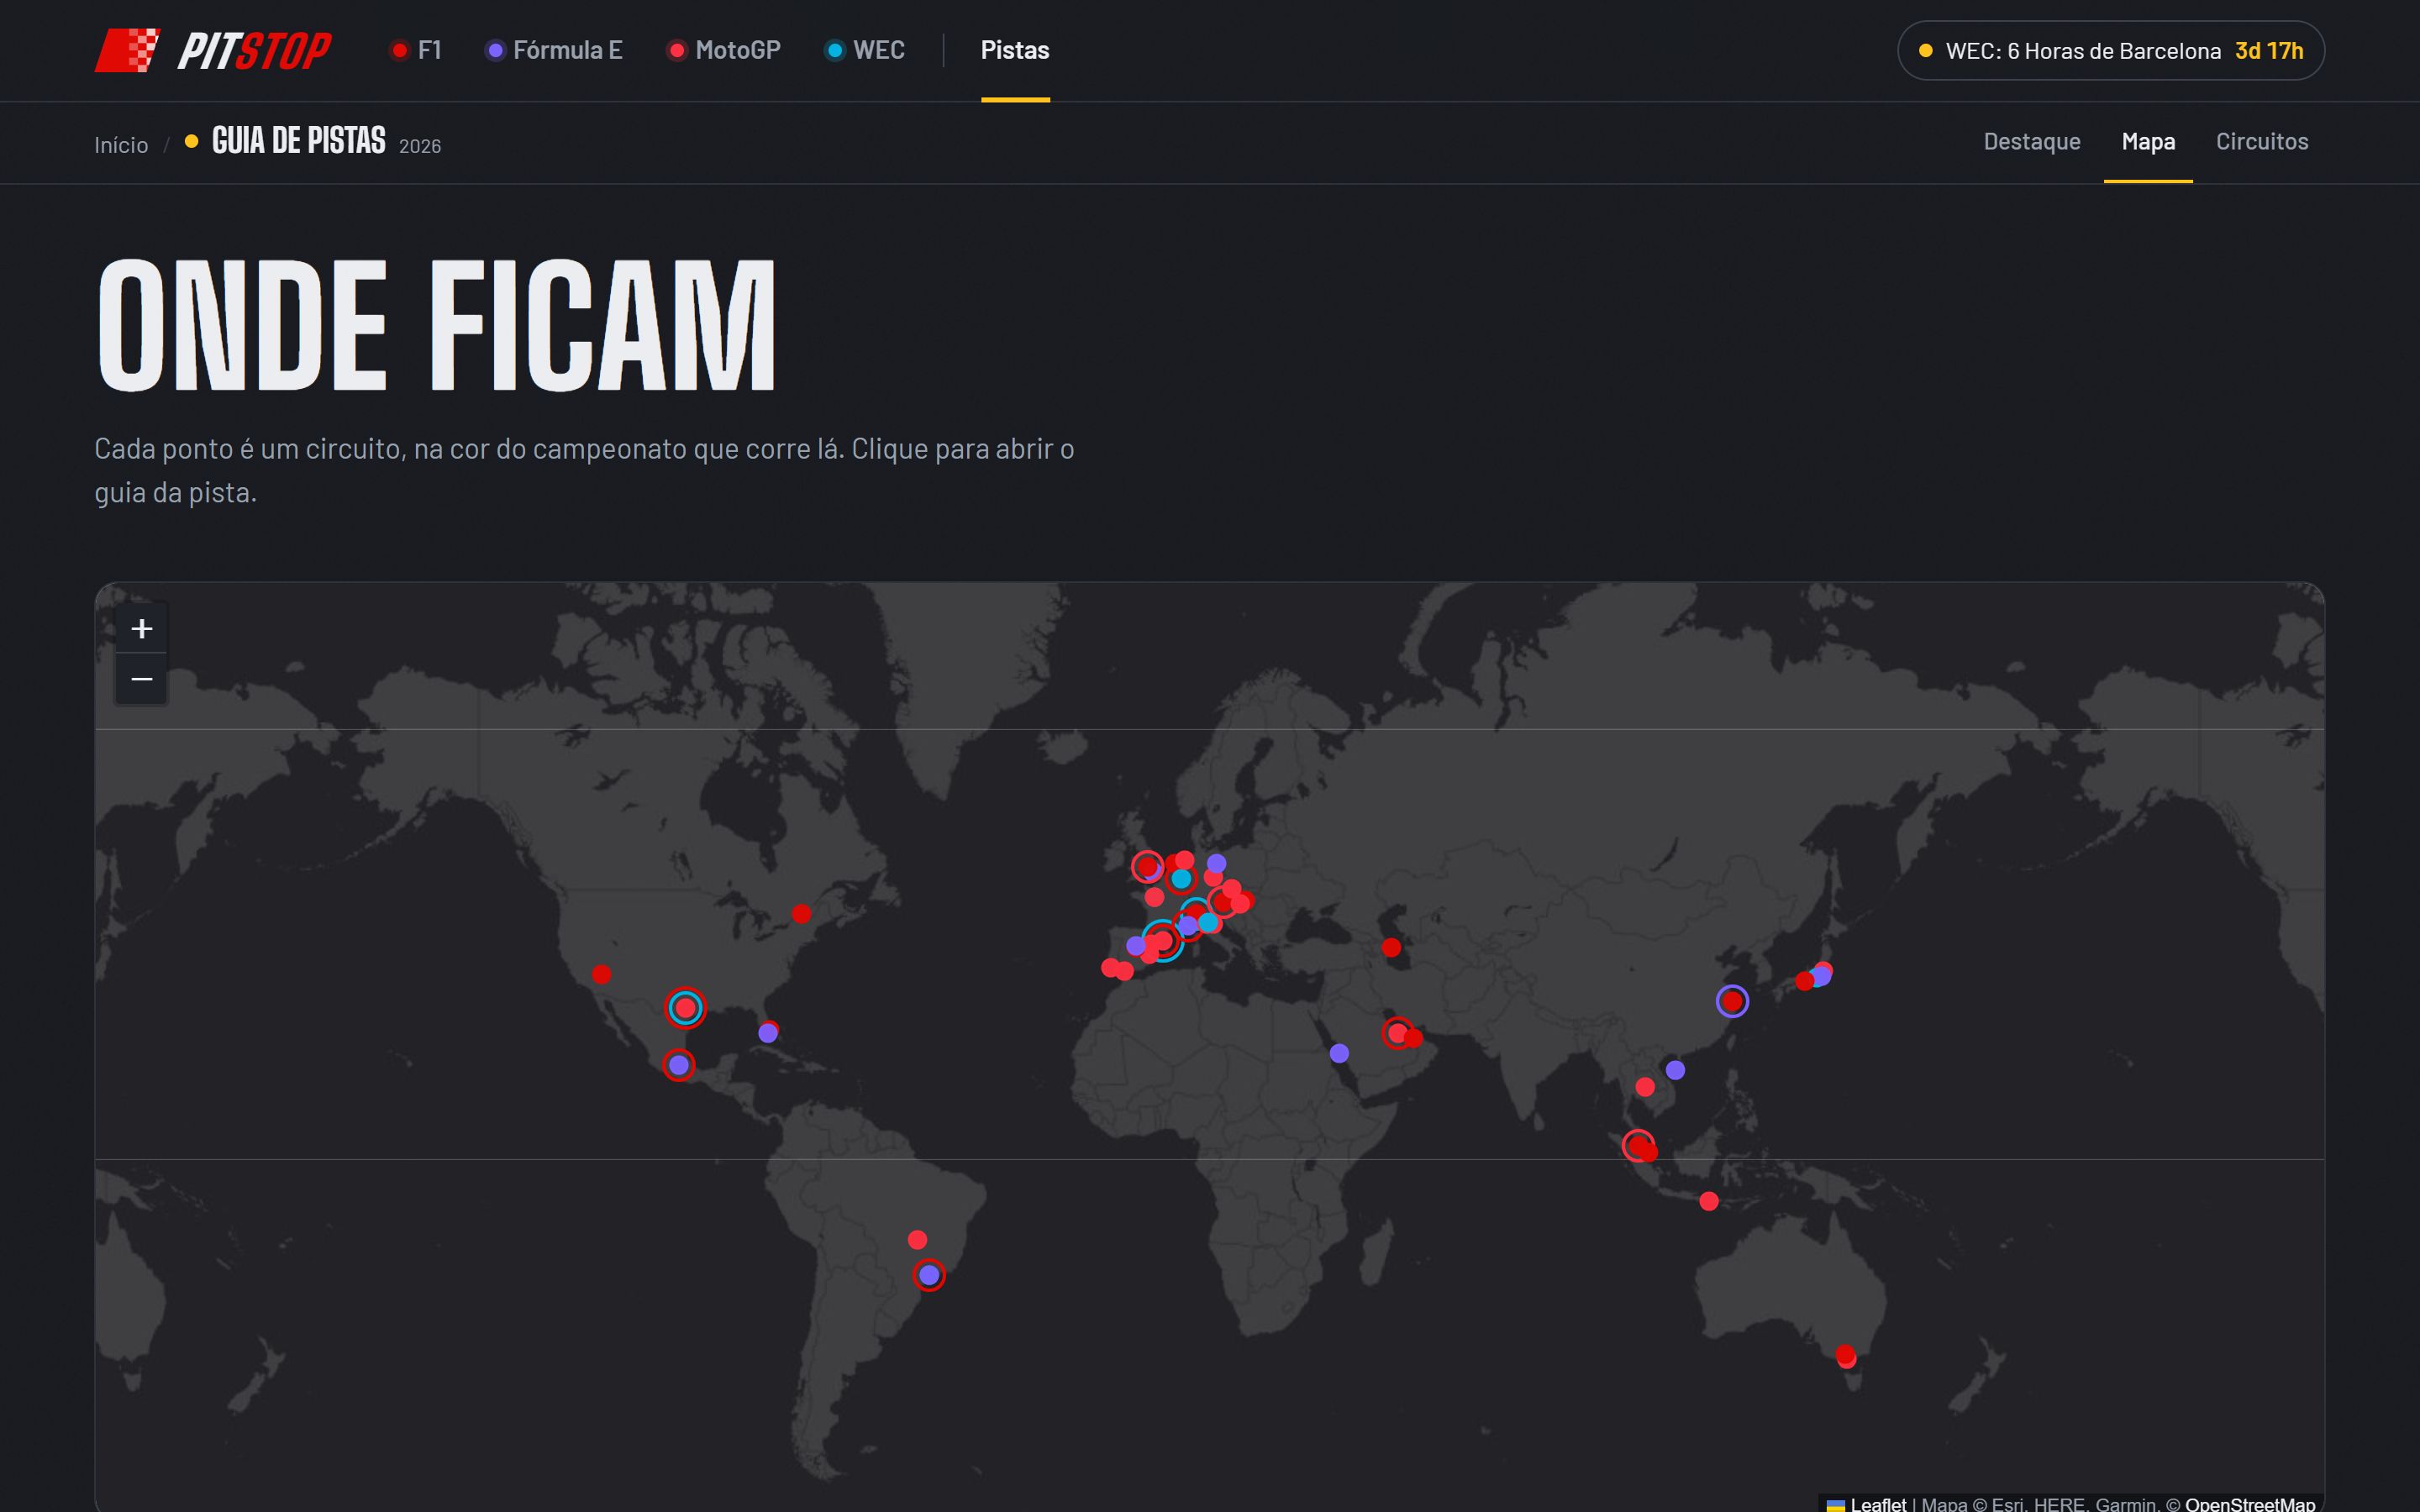2420x1512 pixels.
Task: Click the red marker in US southwest
Action: [x=601, y=974]
